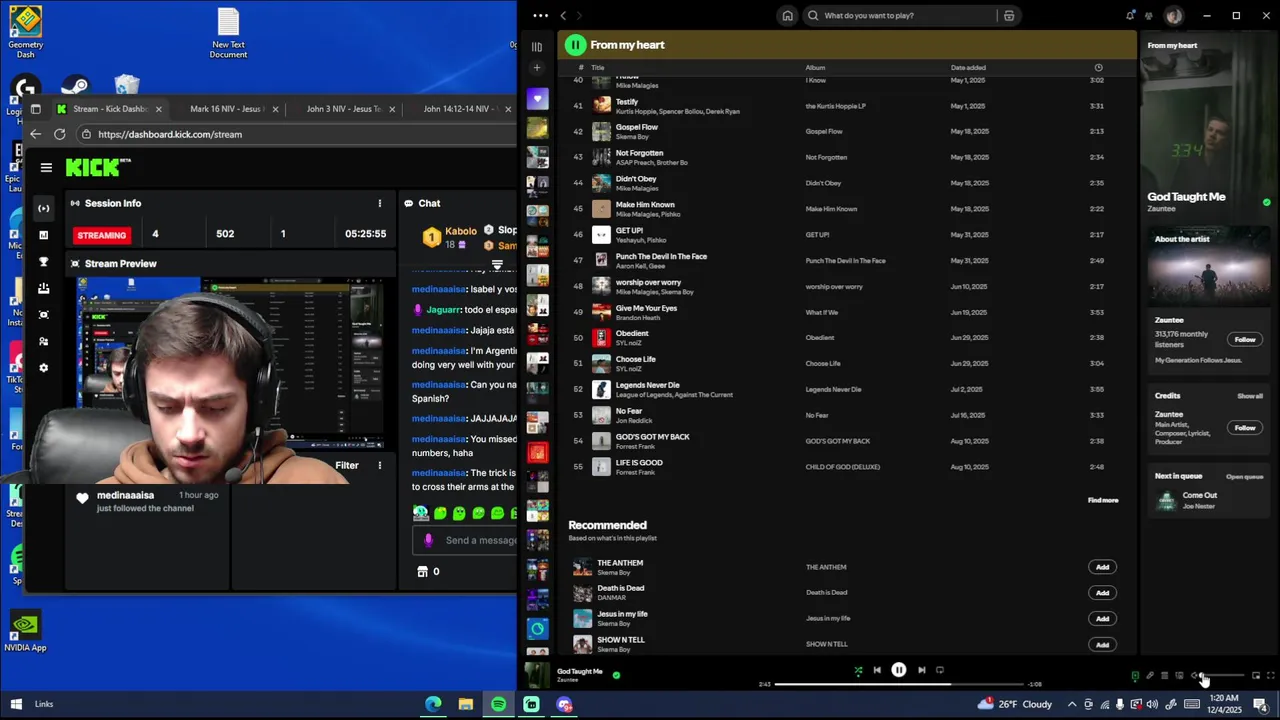
Task: Add THE ANTHEM to playlist
Action: pyautogui.click(x=1102, y=567)
